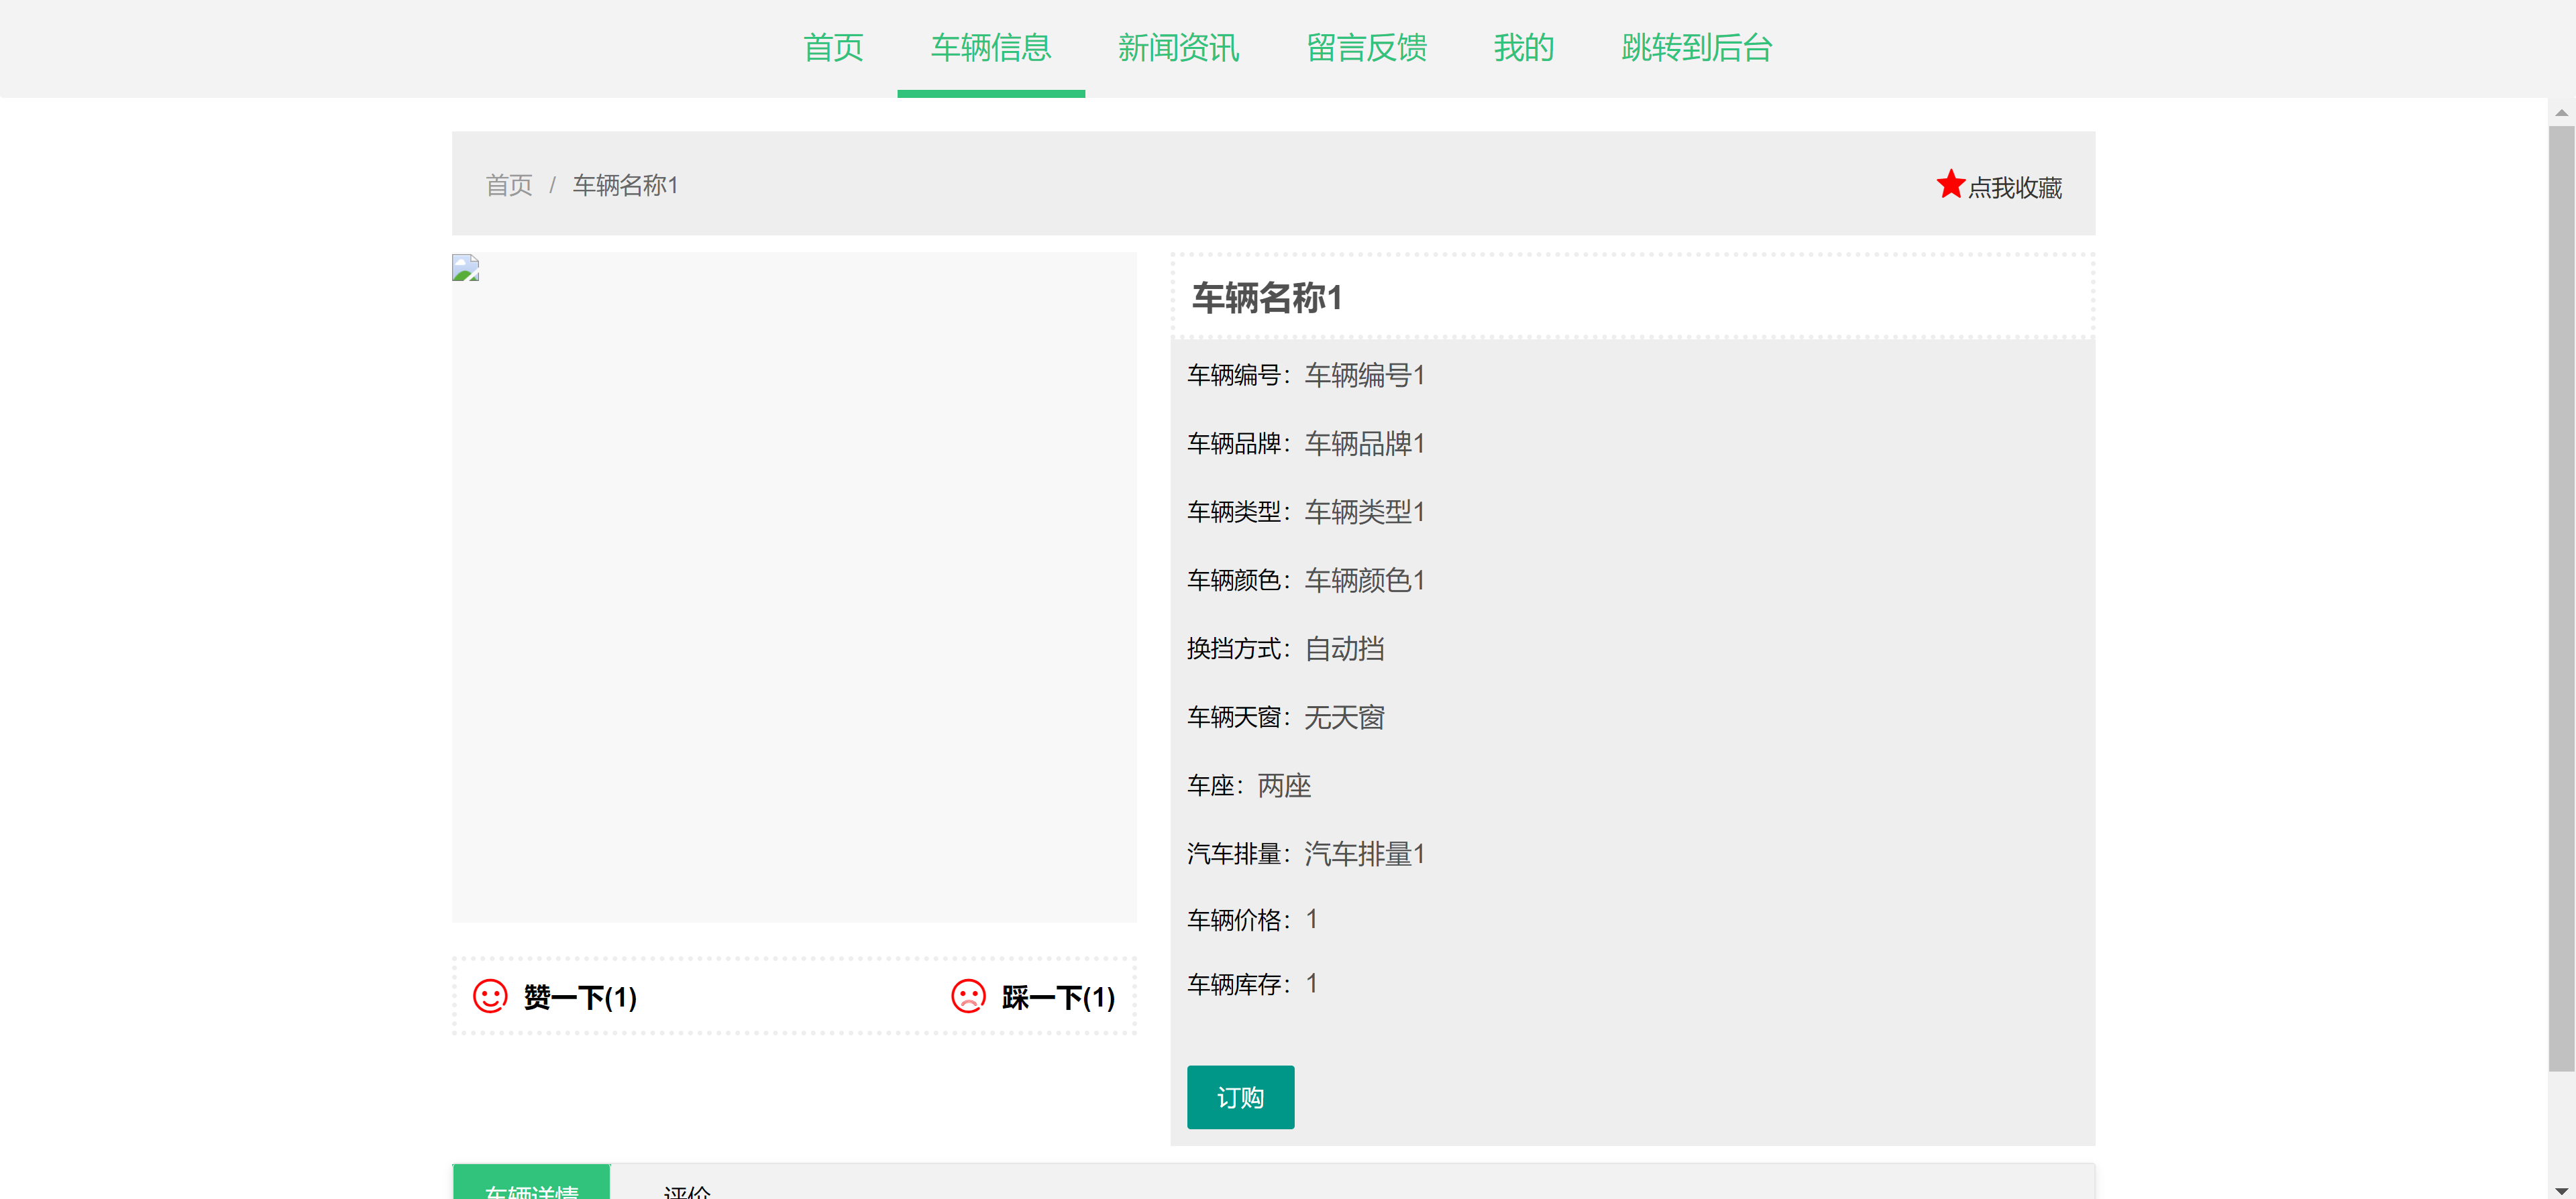
Task: Click the smiley face like icon
Action: (x=490, y=996)
